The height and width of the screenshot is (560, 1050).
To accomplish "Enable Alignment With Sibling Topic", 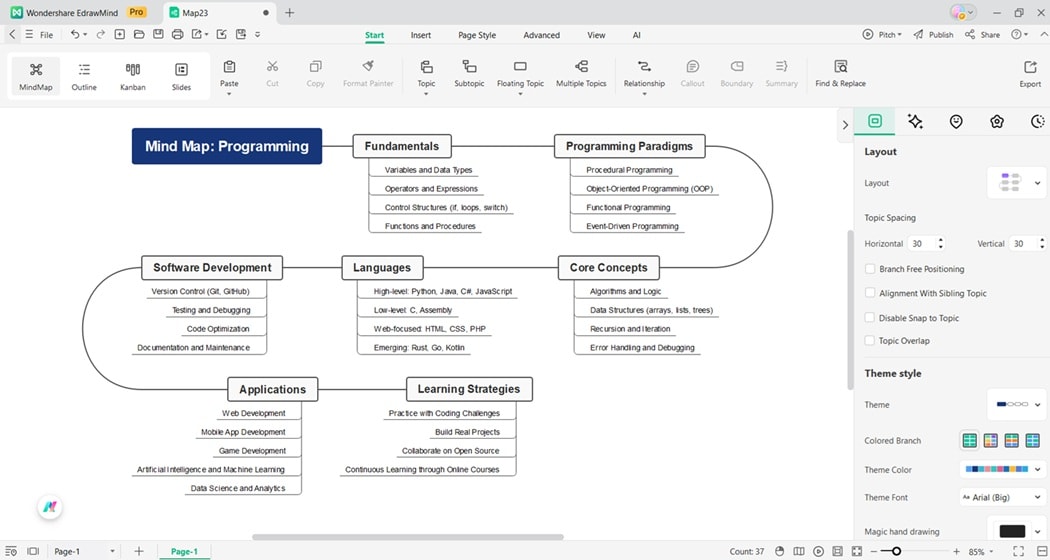I will click(x=870, y=293).
